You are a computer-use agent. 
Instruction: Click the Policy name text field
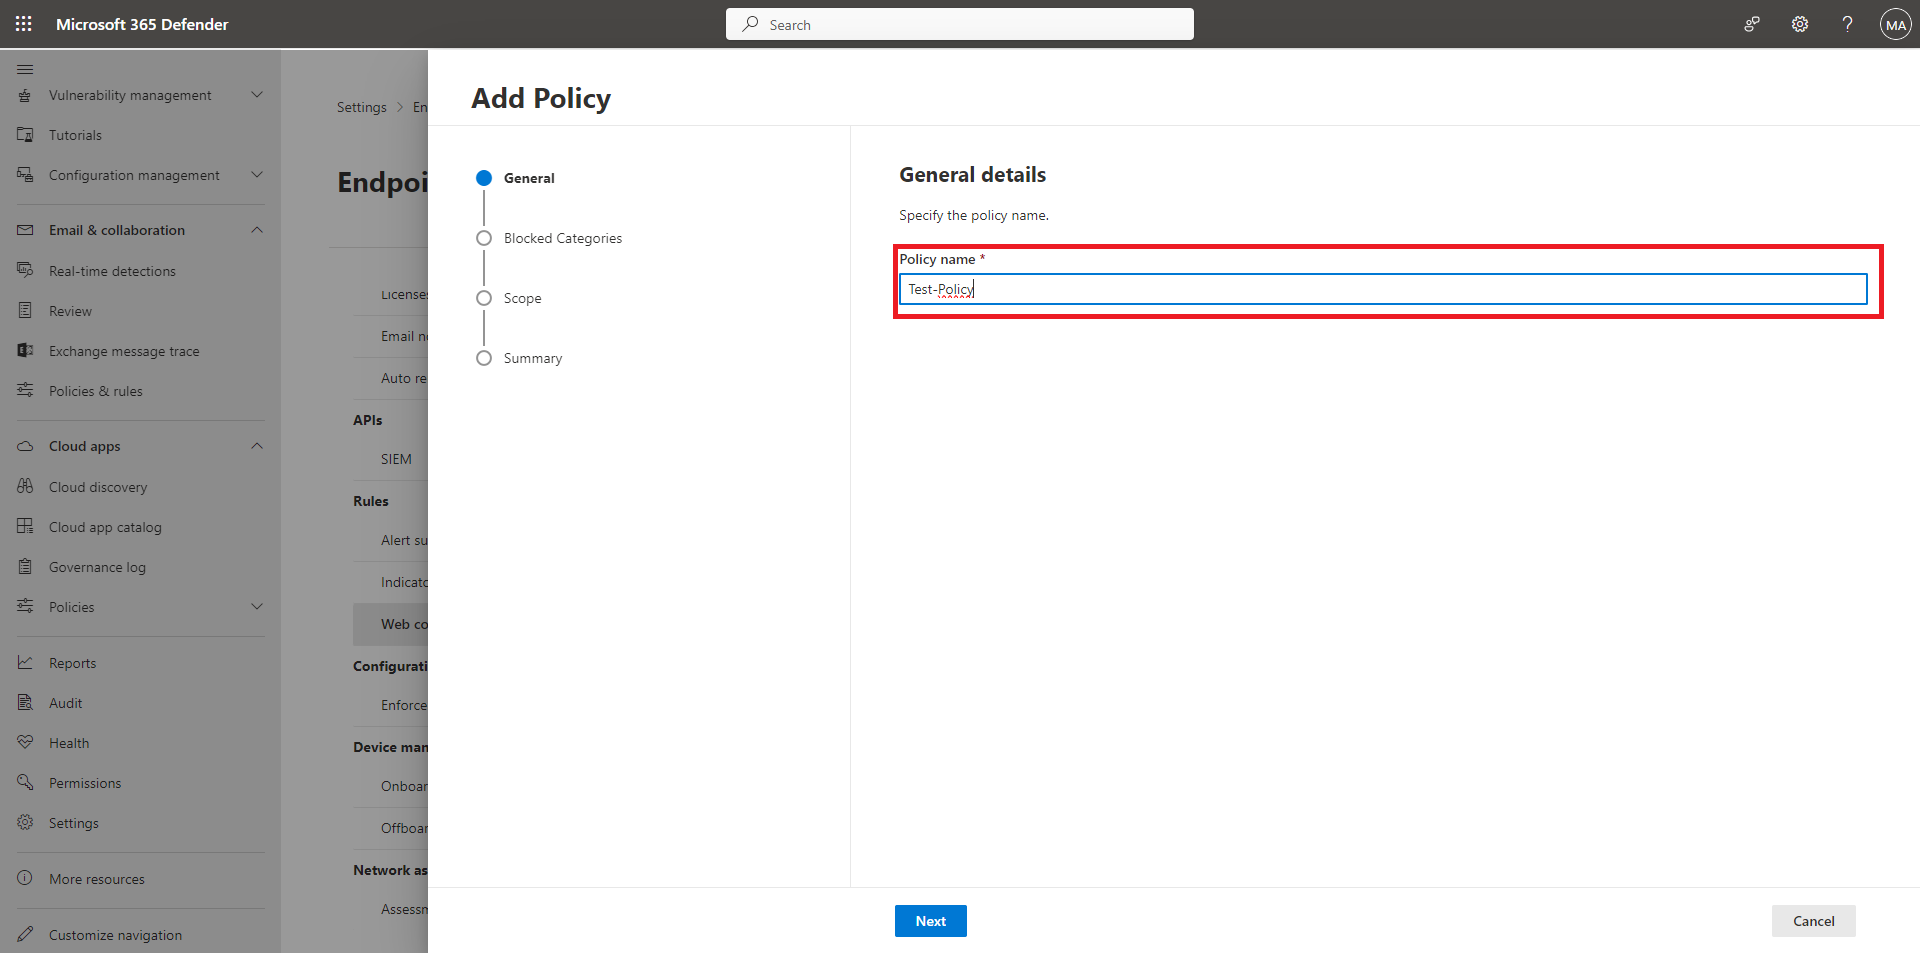tap(1382, 289)
